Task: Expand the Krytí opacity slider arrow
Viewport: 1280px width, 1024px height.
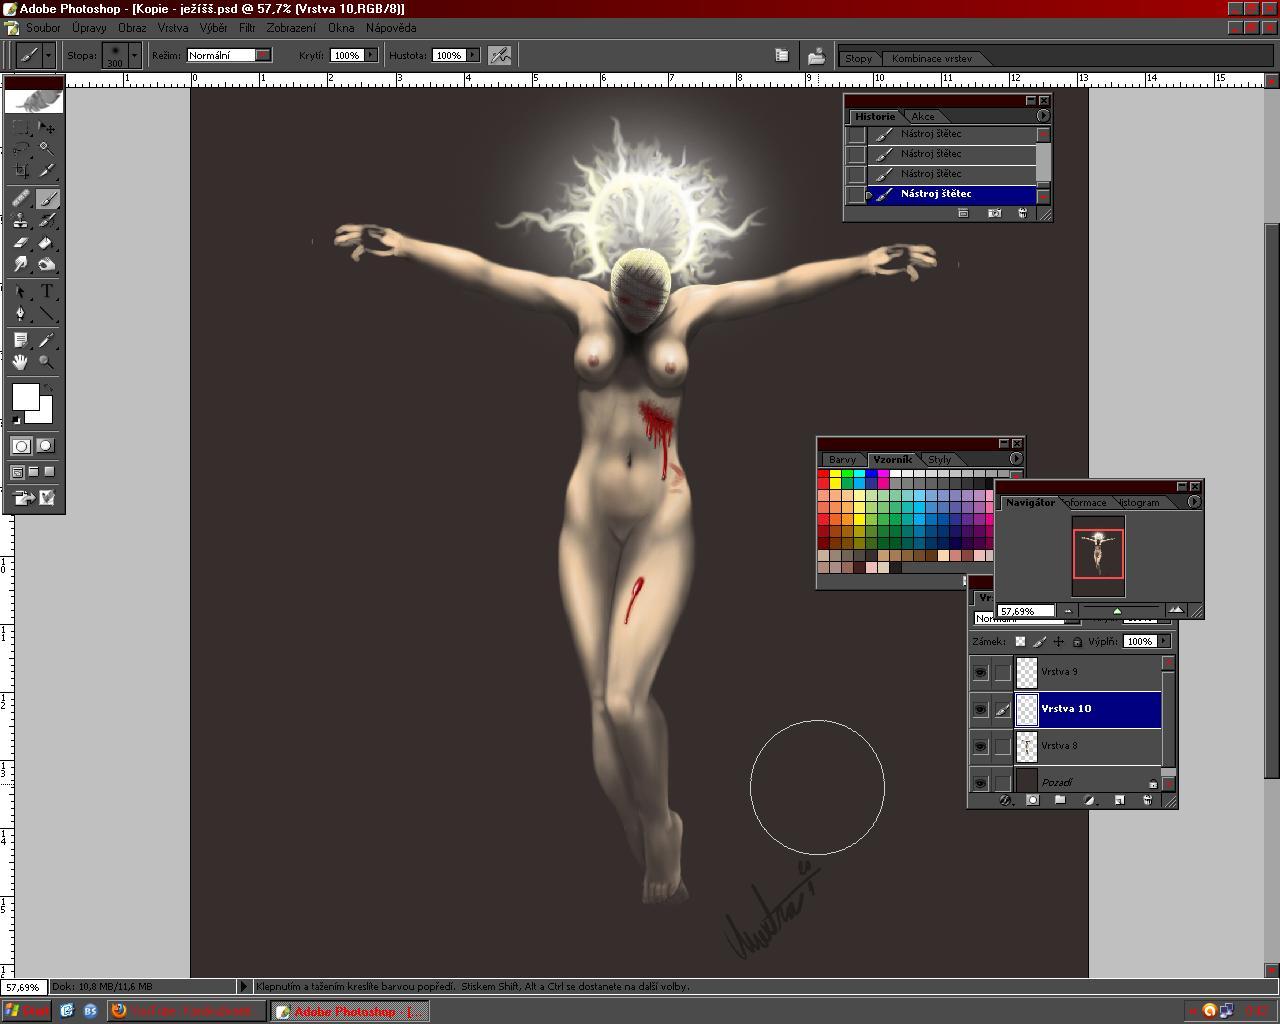Action: point(371,56)
